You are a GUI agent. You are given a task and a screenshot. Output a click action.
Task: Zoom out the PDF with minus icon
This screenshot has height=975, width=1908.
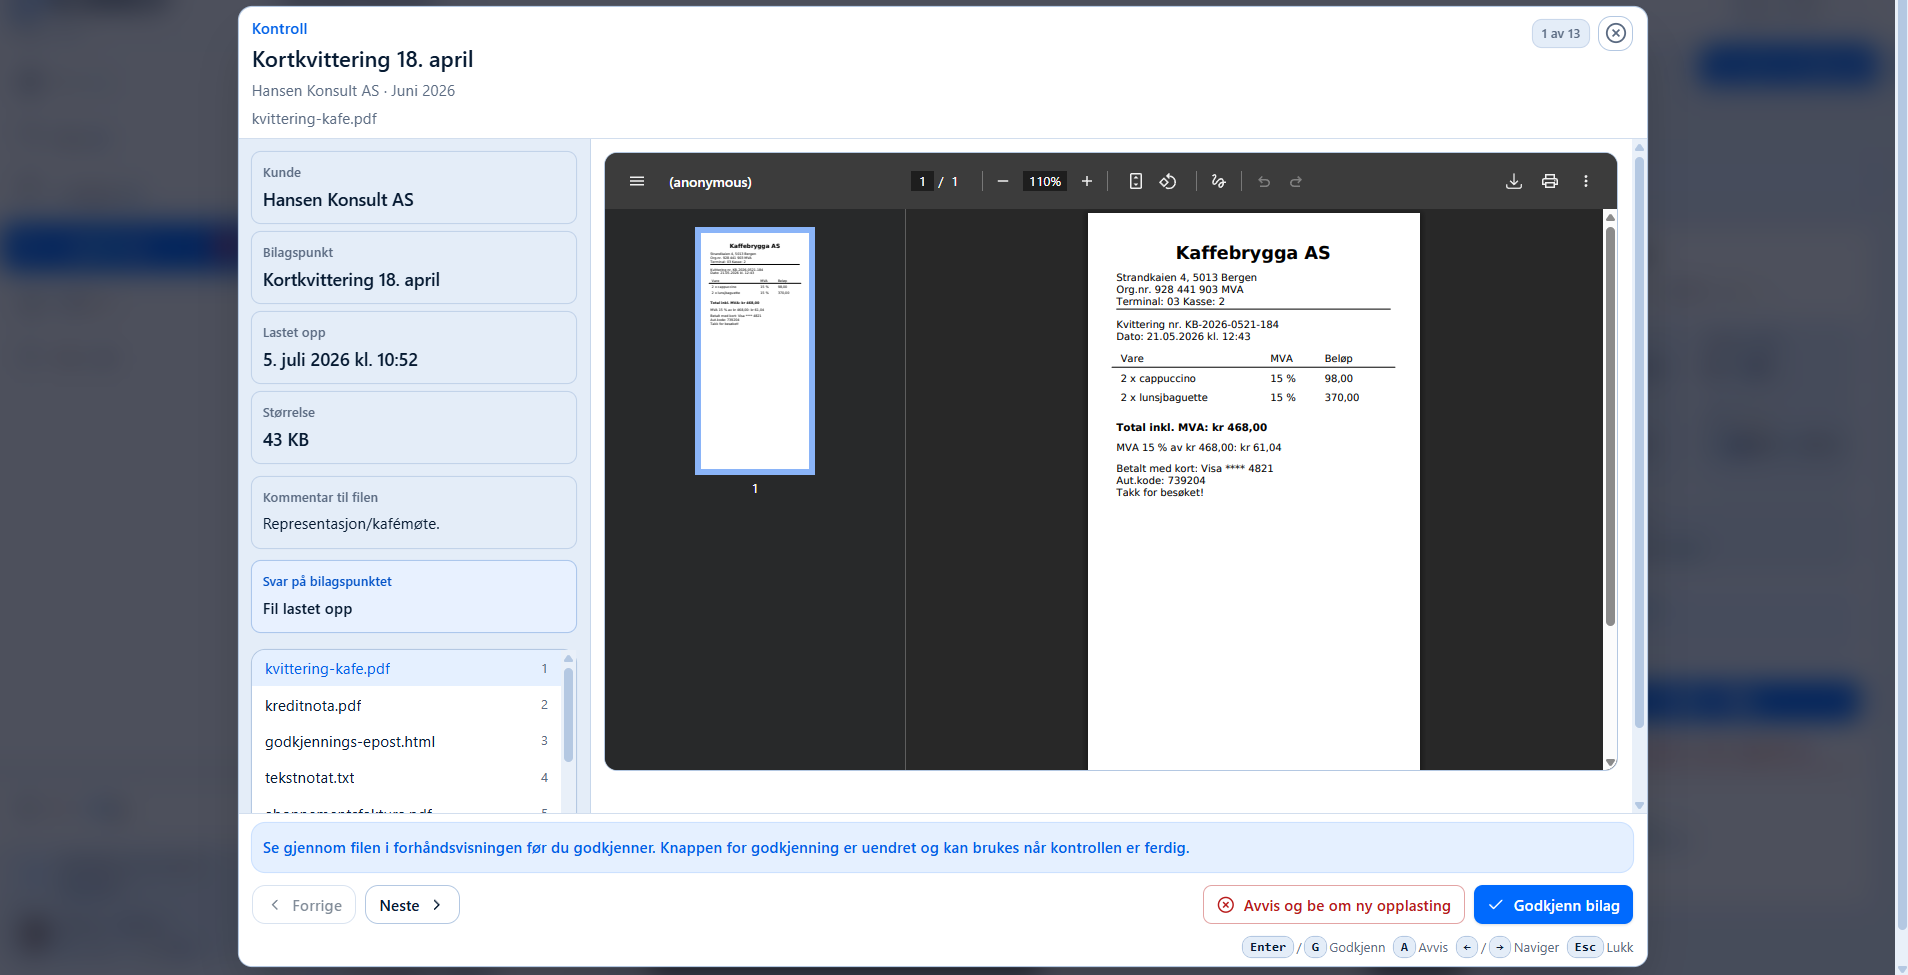coord(1003,181)
